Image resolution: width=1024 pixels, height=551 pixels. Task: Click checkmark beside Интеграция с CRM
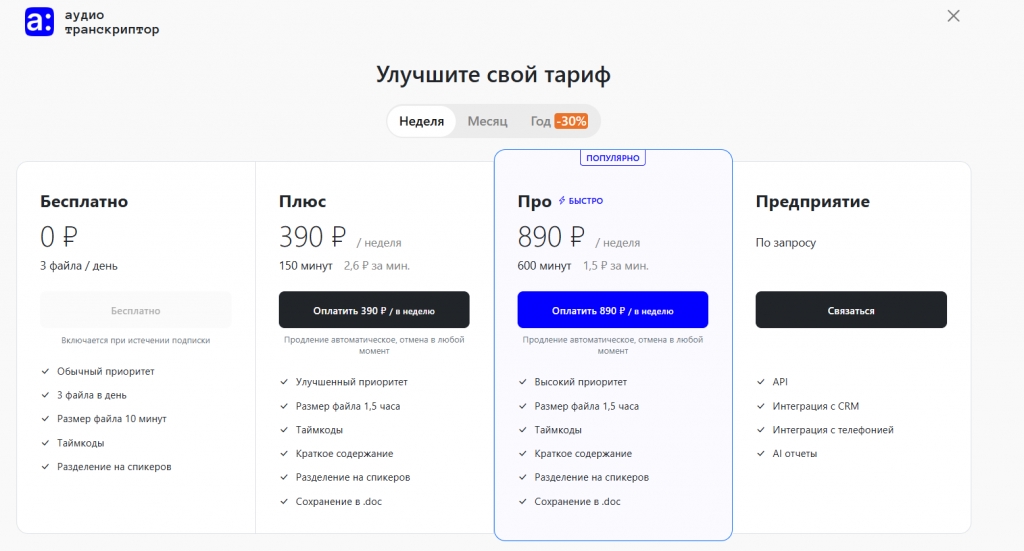(761, 406)
